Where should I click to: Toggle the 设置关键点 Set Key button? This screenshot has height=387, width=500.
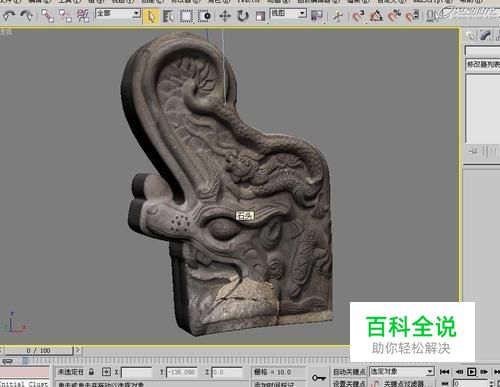click(x=349, y=383)
